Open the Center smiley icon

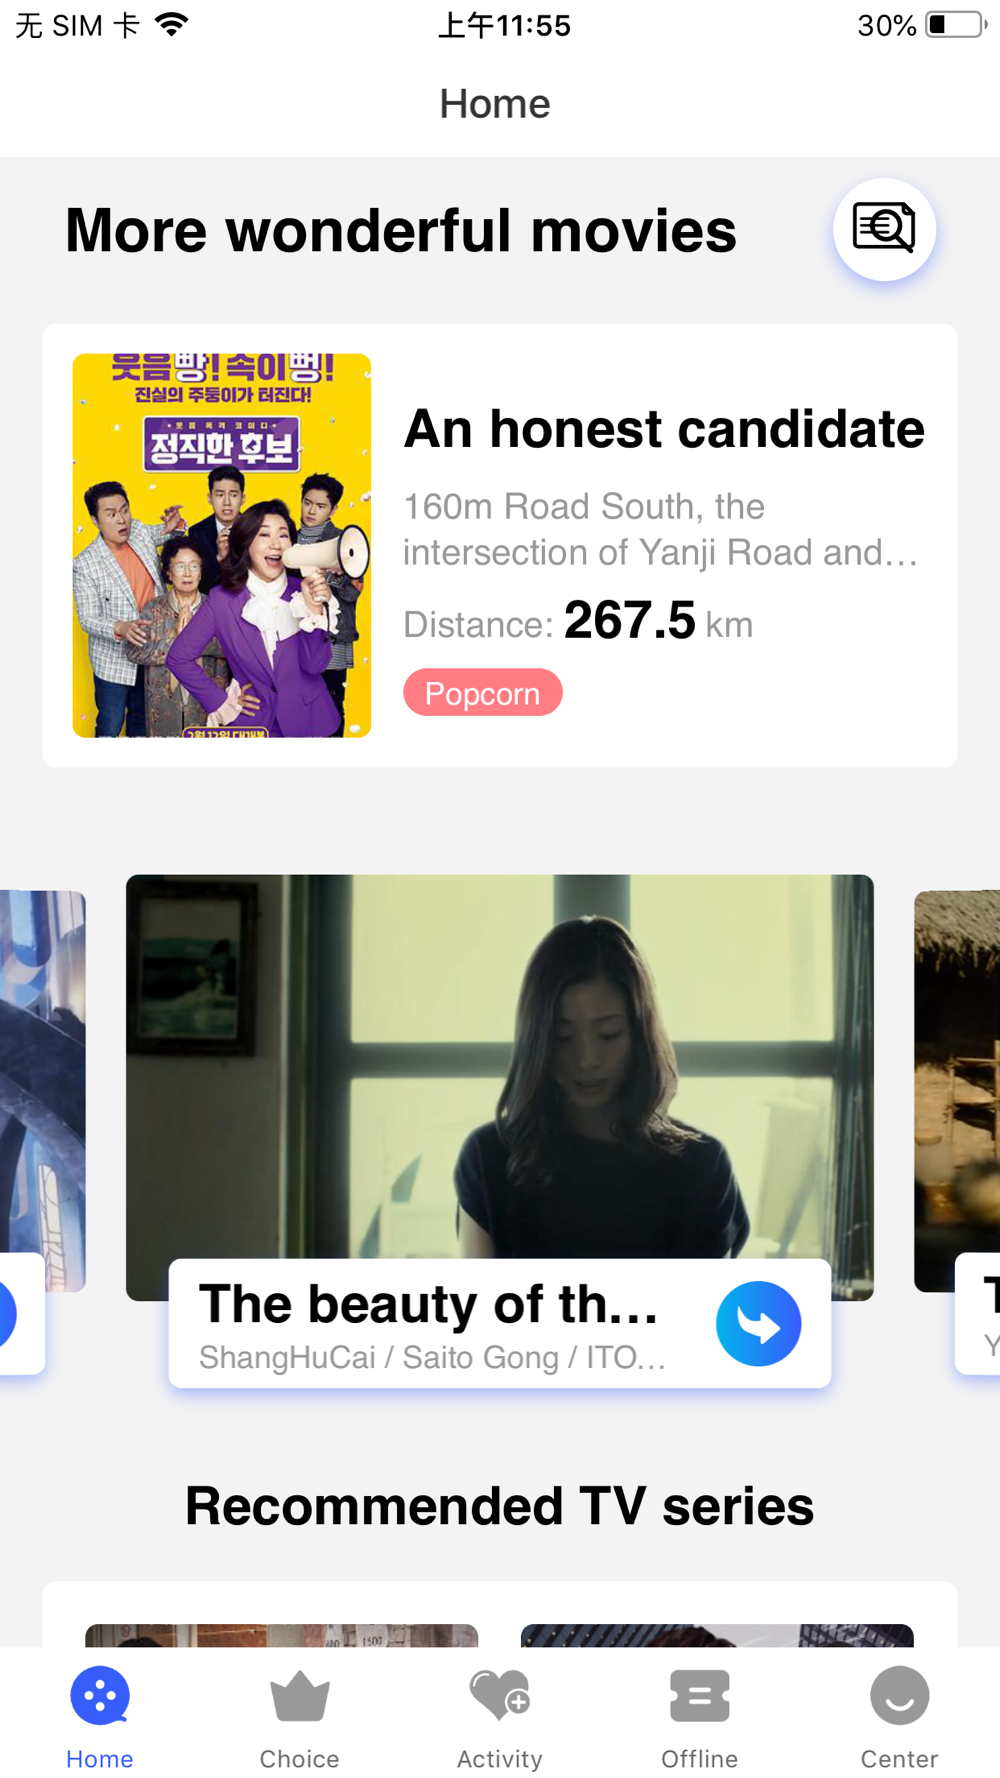(900, 1696)
